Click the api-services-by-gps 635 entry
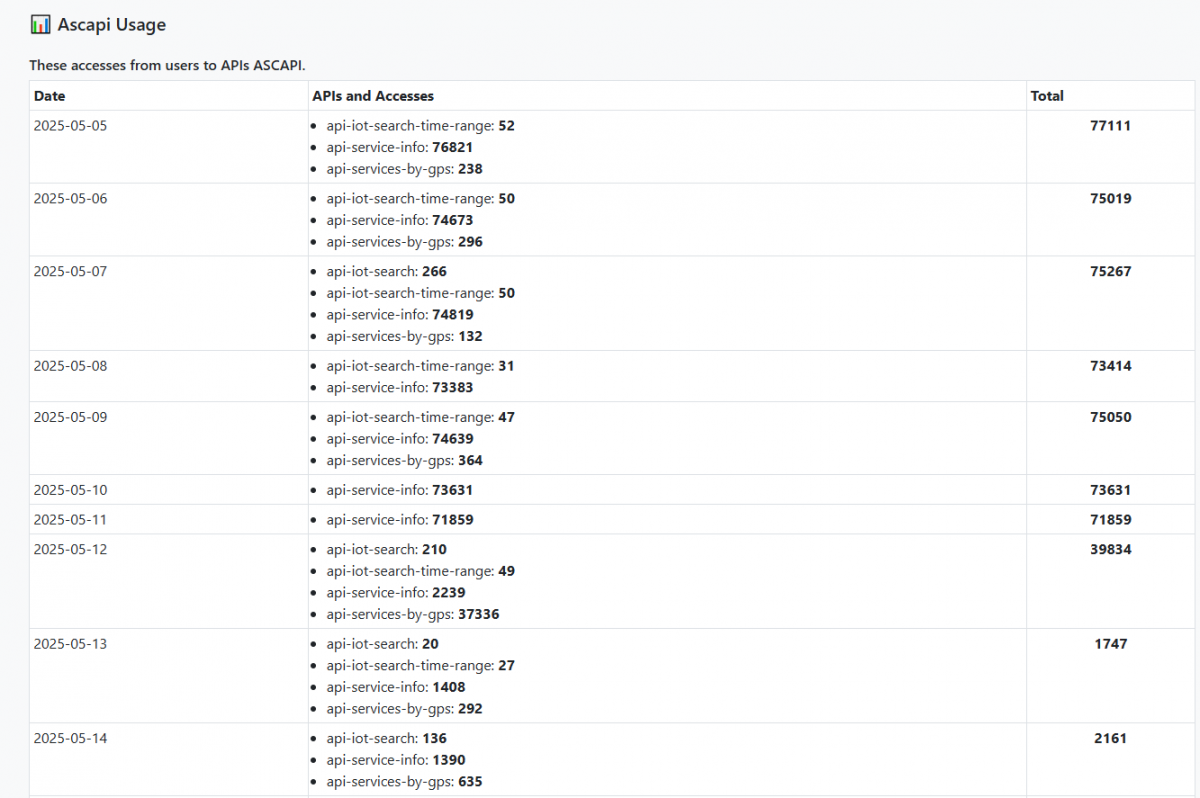The height and width of the screenshot is (798, 1200). click(x=404, y=782)
